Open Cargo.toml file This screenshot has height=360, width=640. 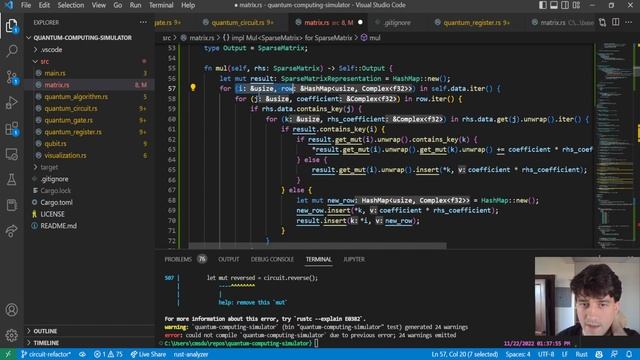(56, 202)
